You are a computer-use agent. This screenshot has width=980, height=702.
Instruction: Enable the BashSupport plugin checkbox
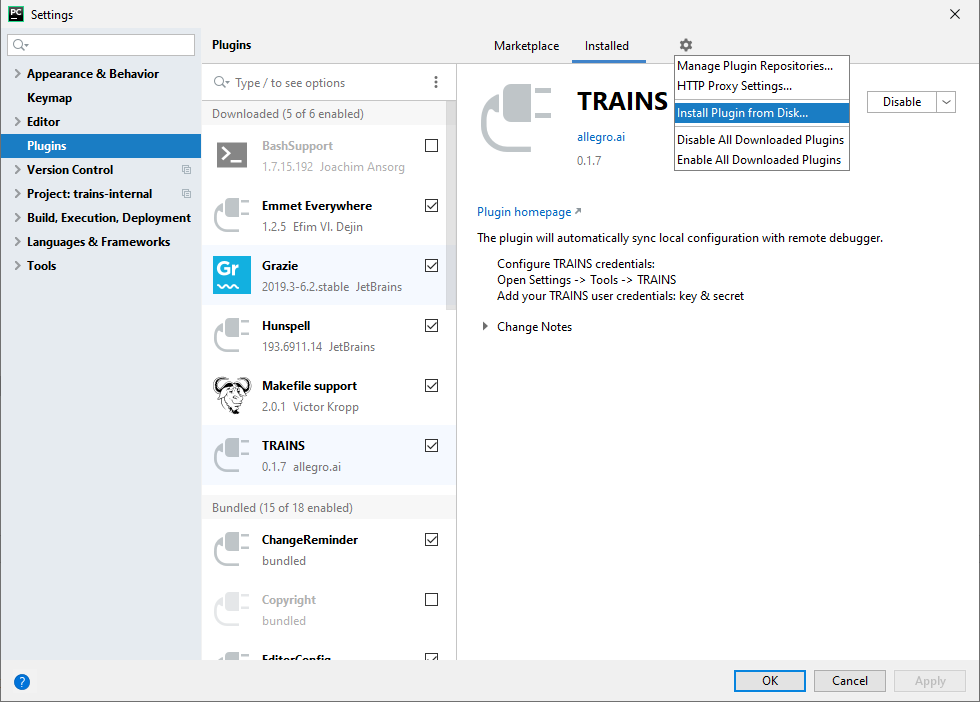[x=431, y=146]
